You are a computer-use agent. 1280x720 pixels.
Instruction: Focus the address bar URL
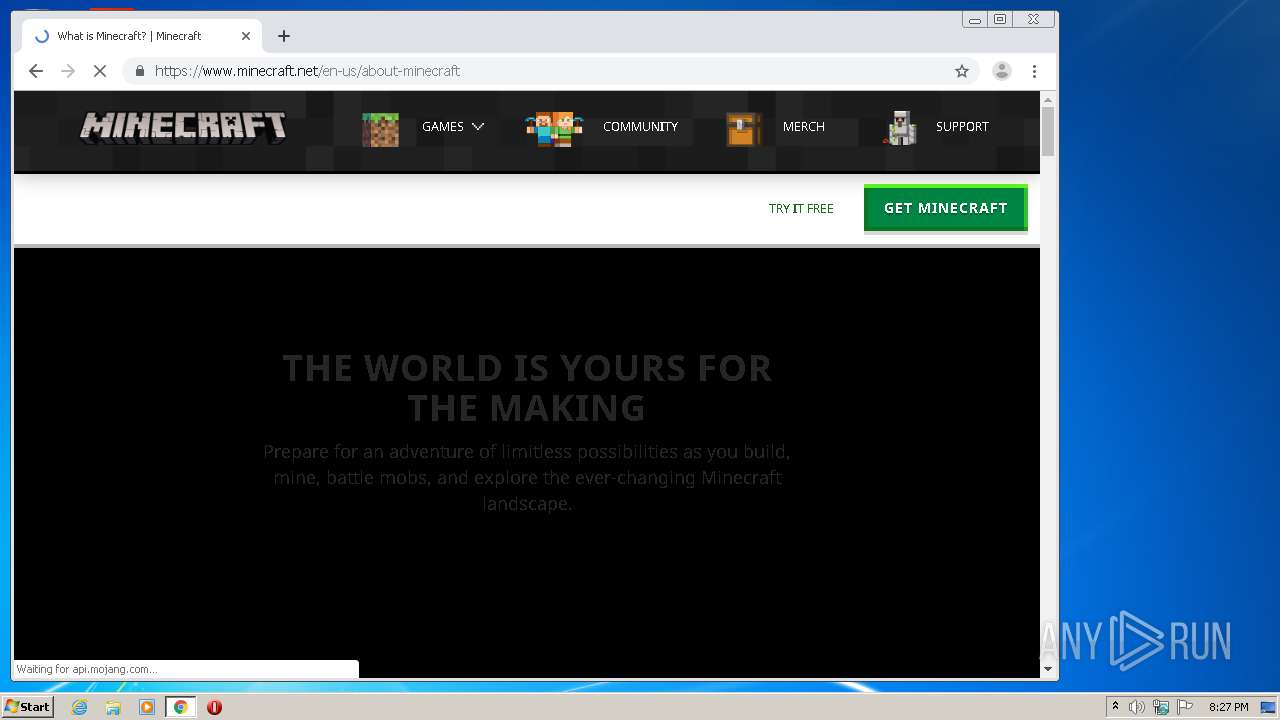(307, 71)
